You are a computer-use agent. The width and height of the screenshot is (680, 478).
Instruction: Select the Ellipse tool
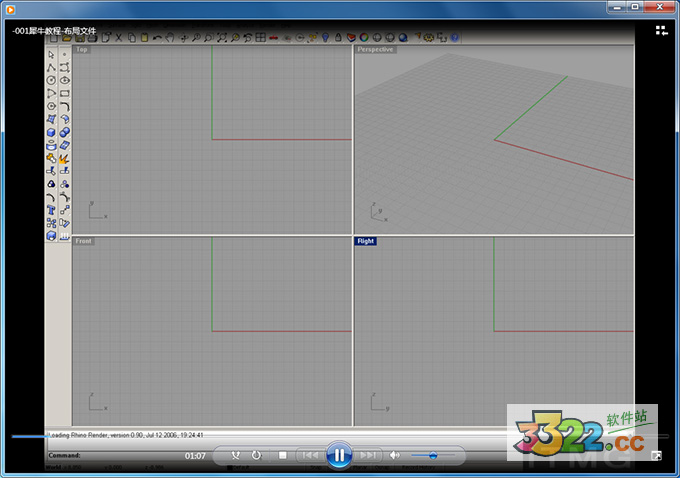[x=65, y=81]
